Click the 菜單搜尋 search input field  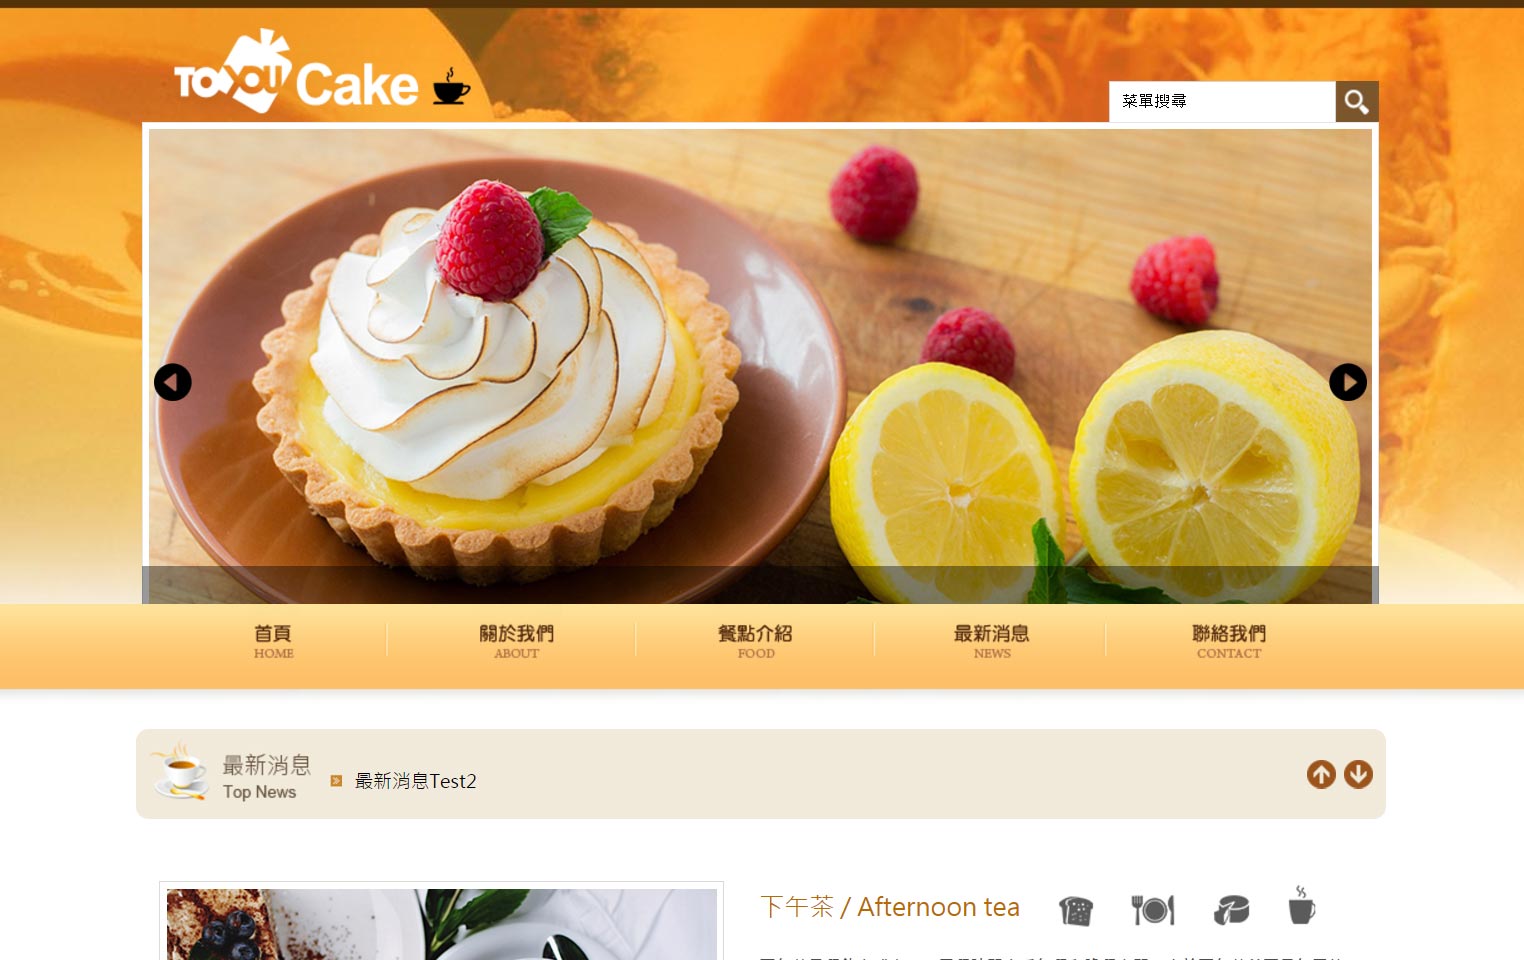pyautogui.click(x=1222, y=101)
